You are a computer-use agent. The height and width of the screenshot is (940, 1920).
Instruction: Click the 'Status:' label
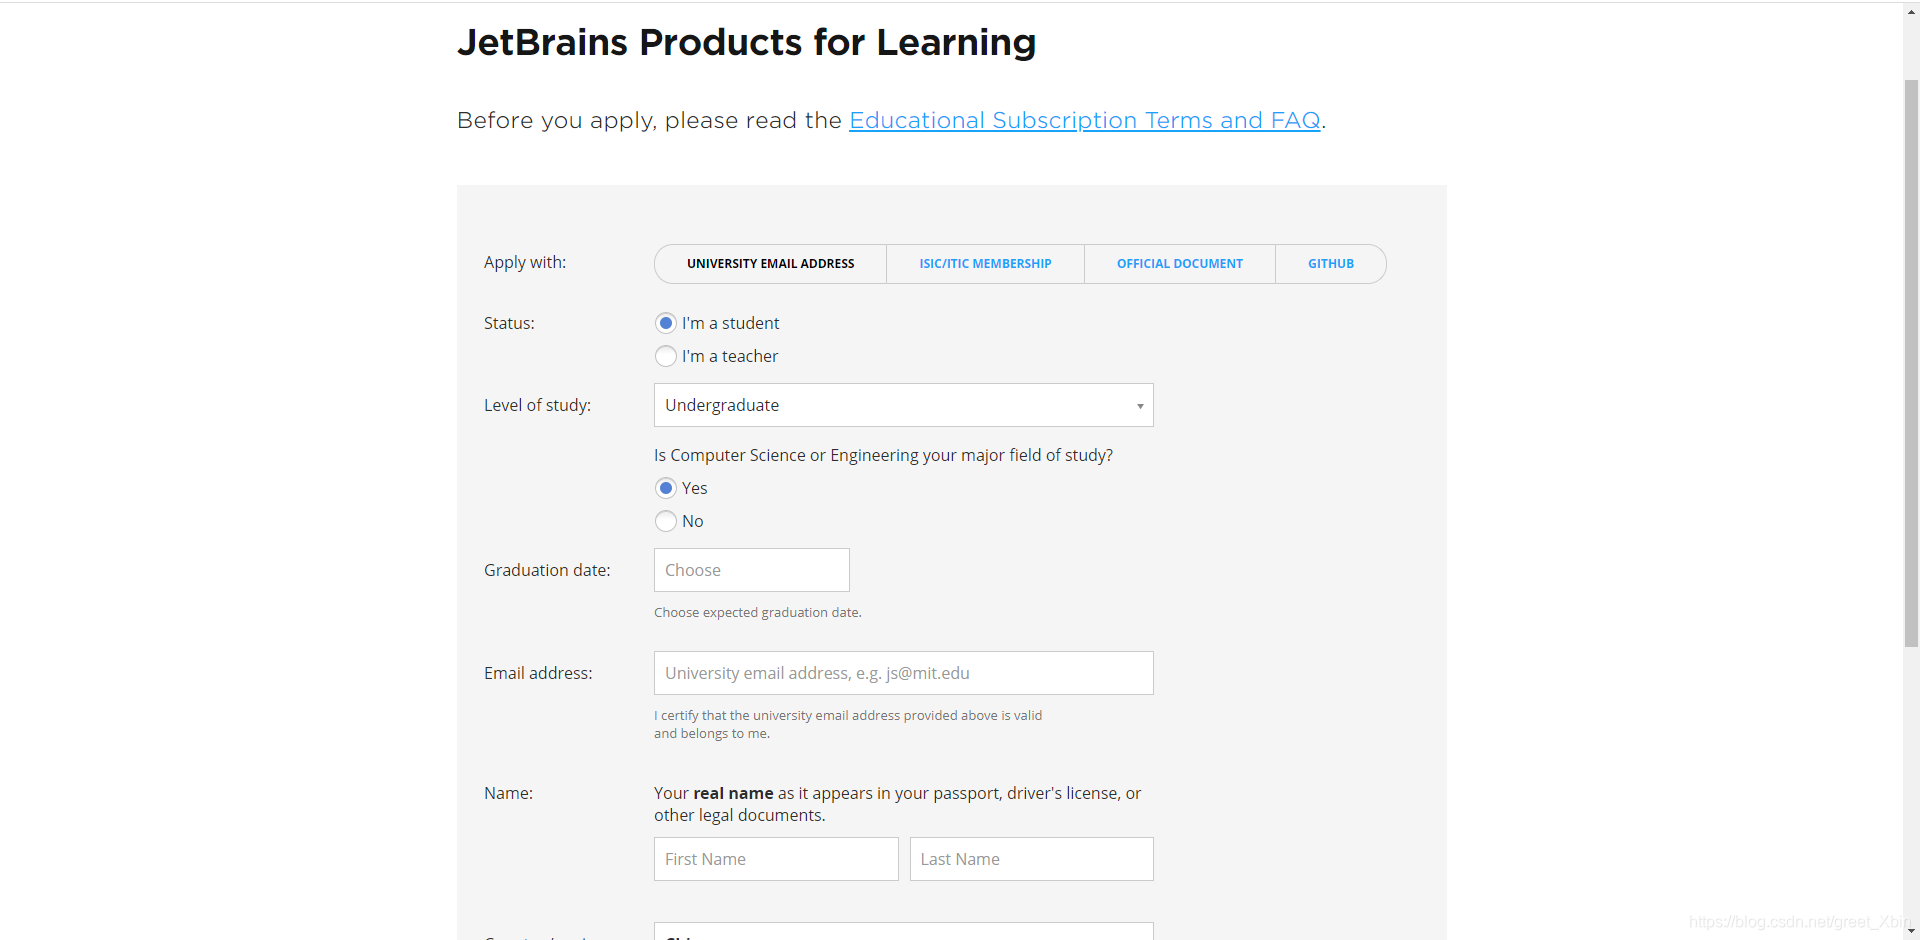[509, 323]
